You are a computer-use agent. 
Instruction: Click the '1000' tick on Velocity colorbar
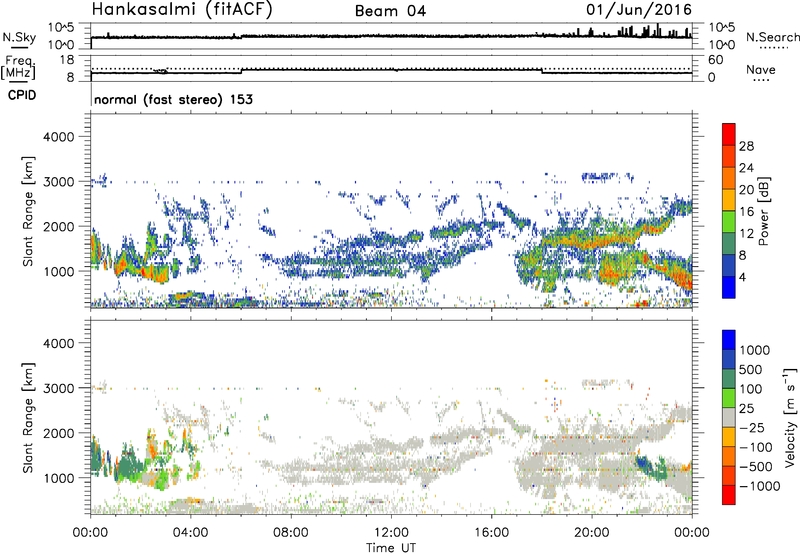(x=754, y=350)
